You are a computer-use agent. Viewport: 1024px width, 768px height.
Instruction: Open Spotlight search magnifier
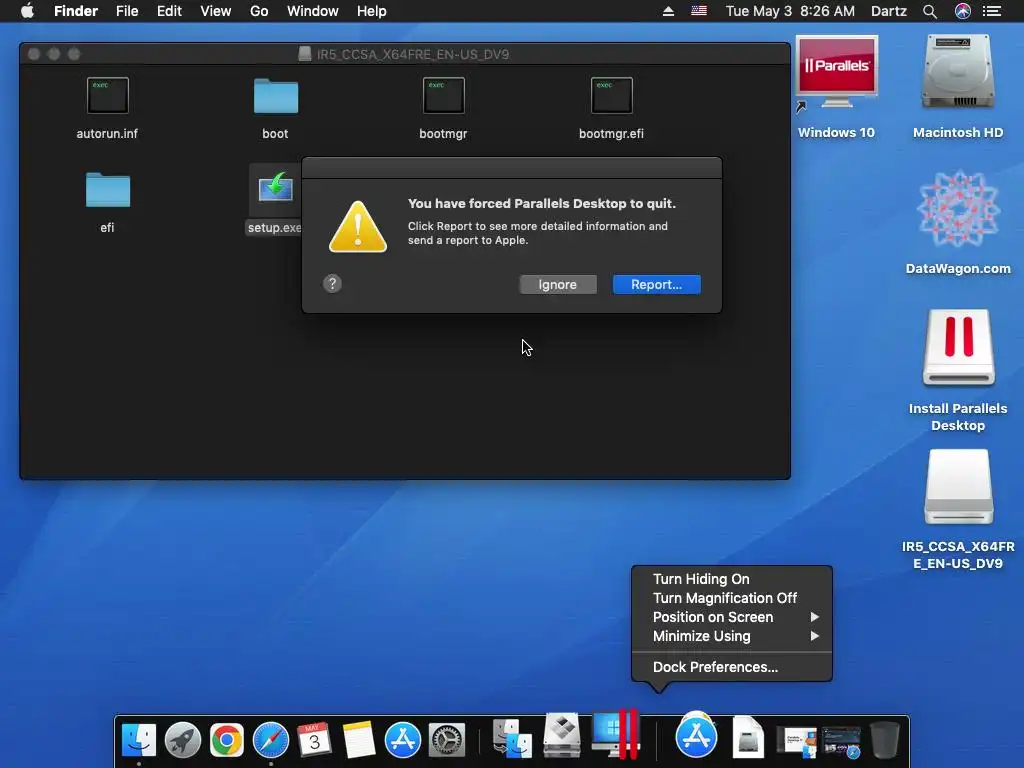(x=930, y=11)
